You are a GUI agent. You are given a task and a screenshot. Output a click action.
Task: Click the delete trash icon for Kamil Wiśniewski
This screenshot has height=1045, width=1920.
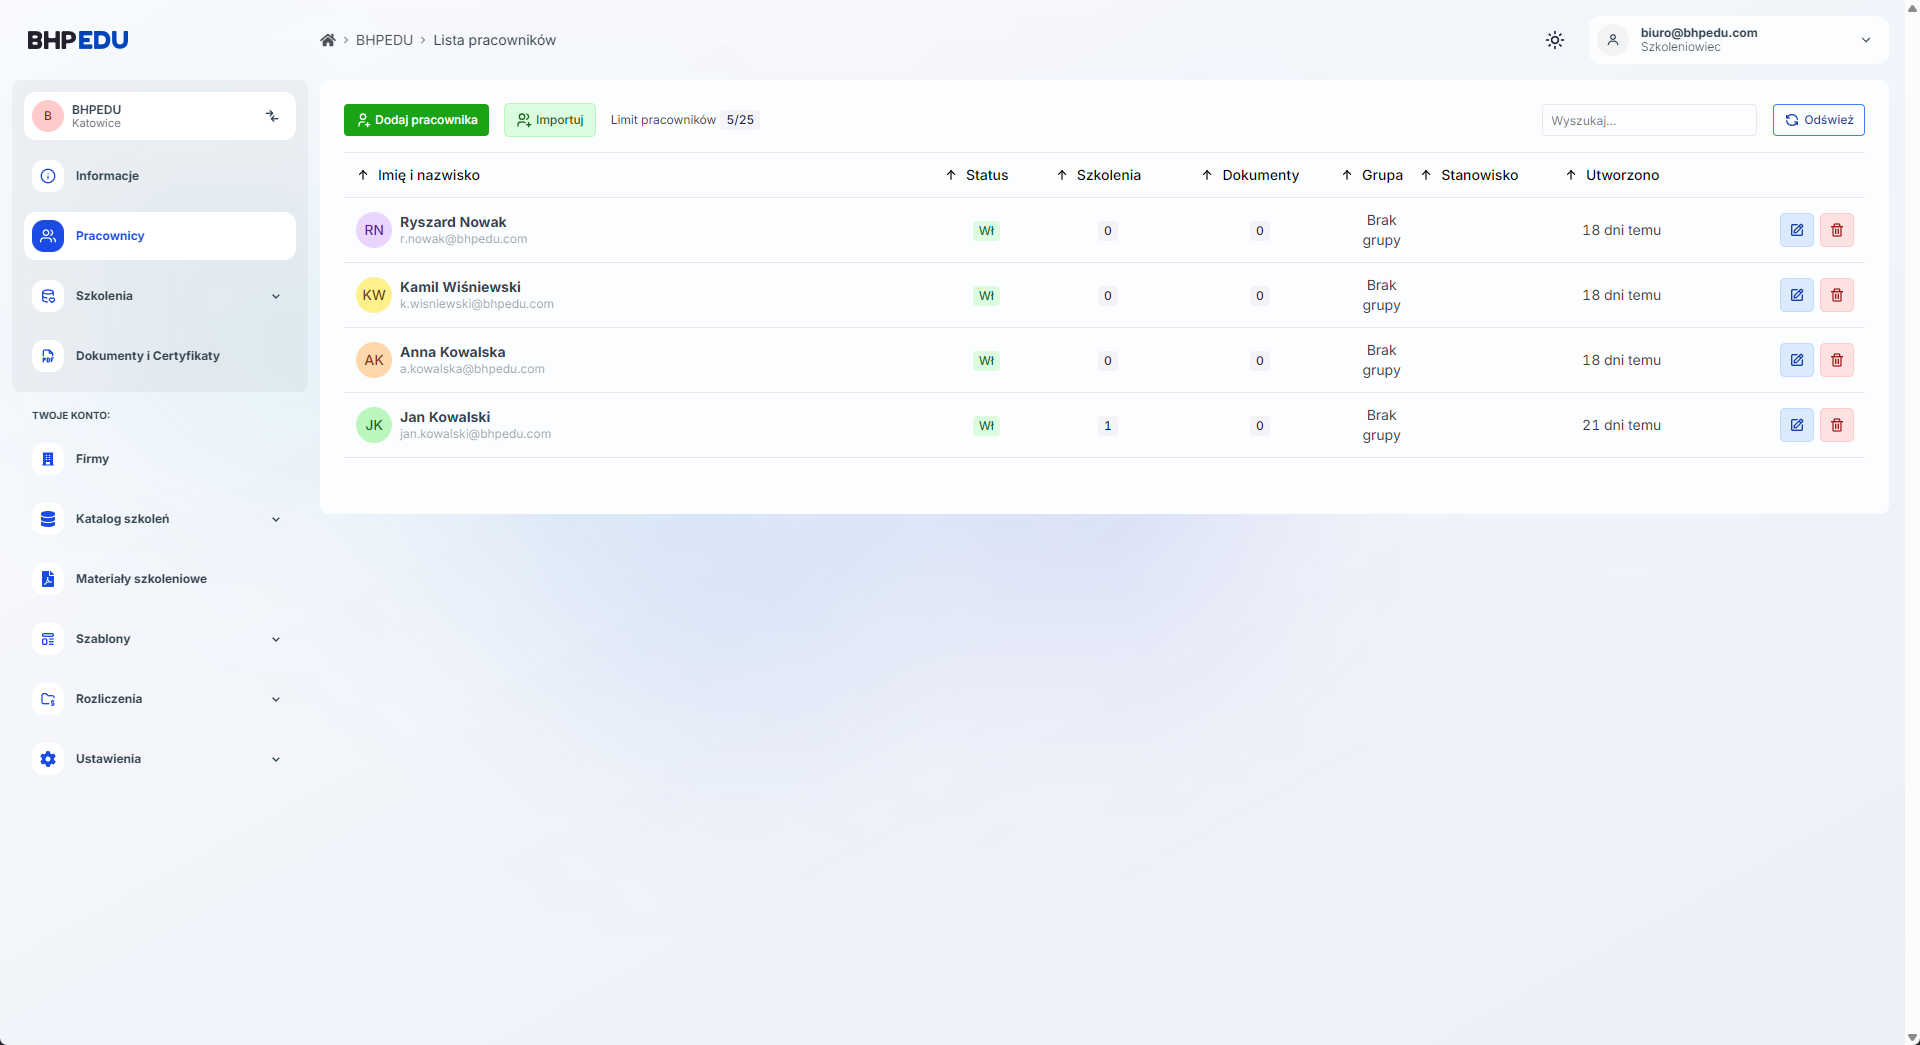(x=1836, y=295)
